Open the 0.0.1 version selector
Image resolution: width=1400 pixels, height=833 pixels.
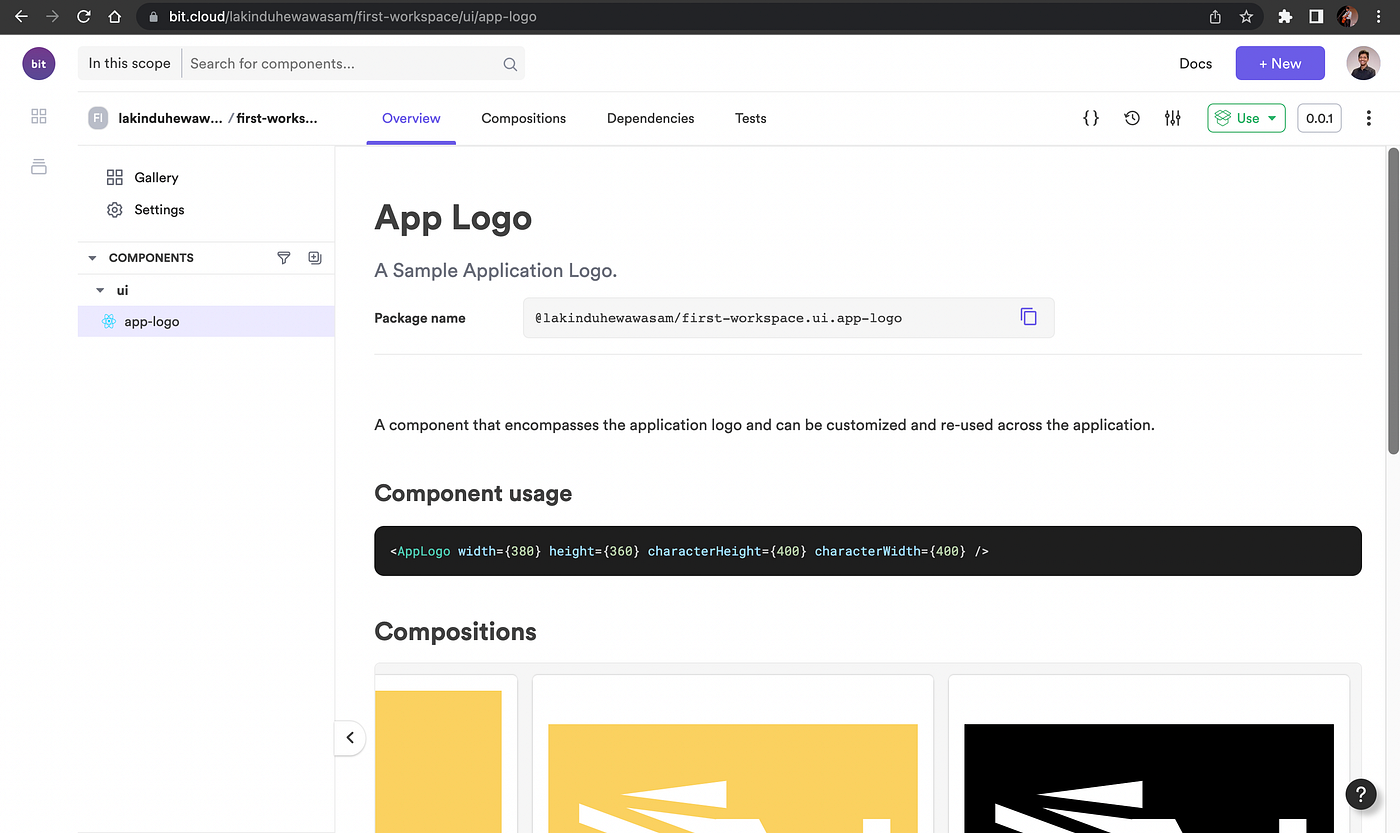(1319, 118)
